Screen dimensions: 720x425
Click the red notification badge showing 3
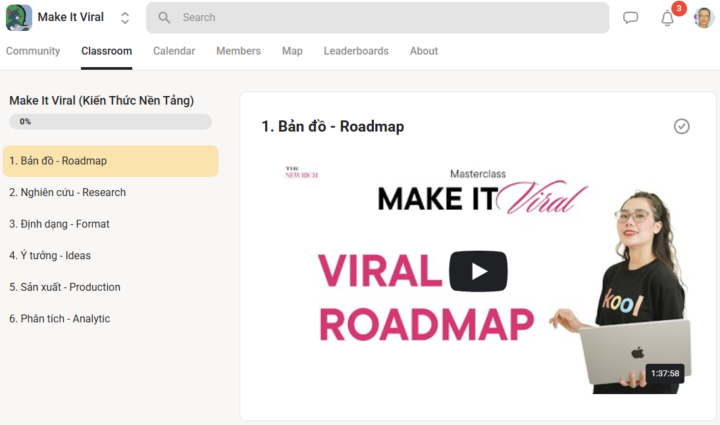[679, 8]
